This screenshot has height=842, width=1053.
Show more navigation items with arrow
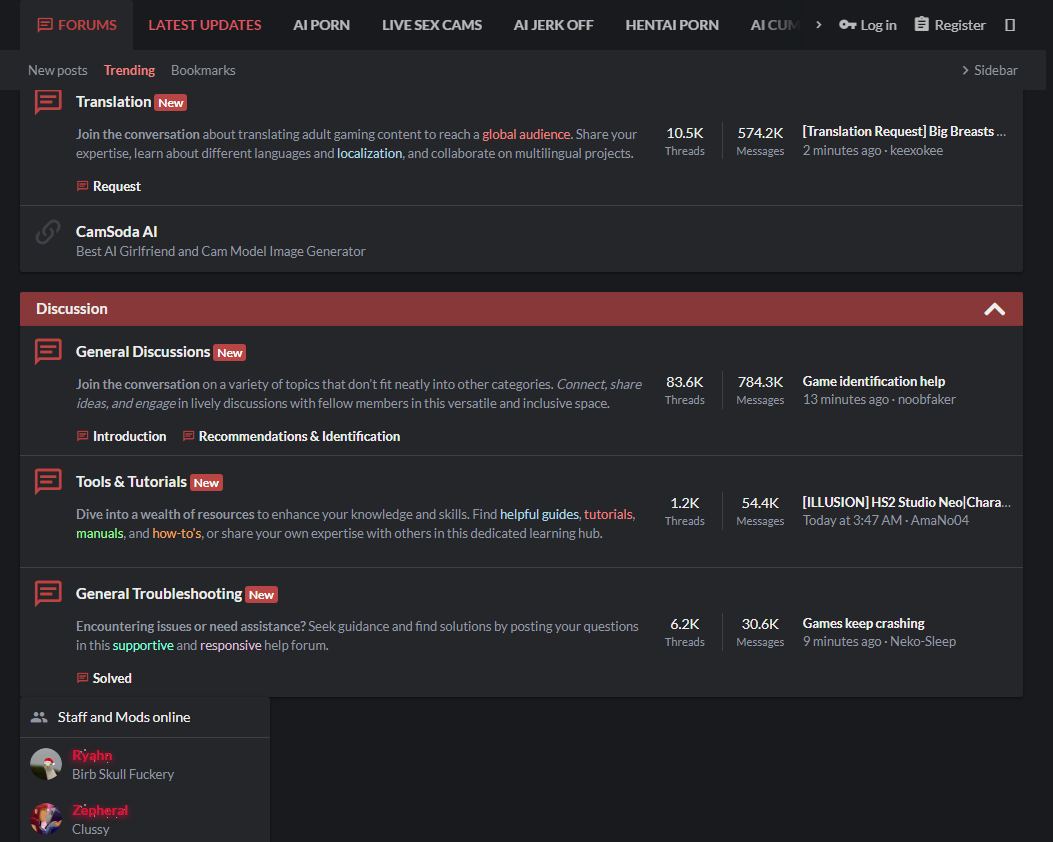coord(818,25)
